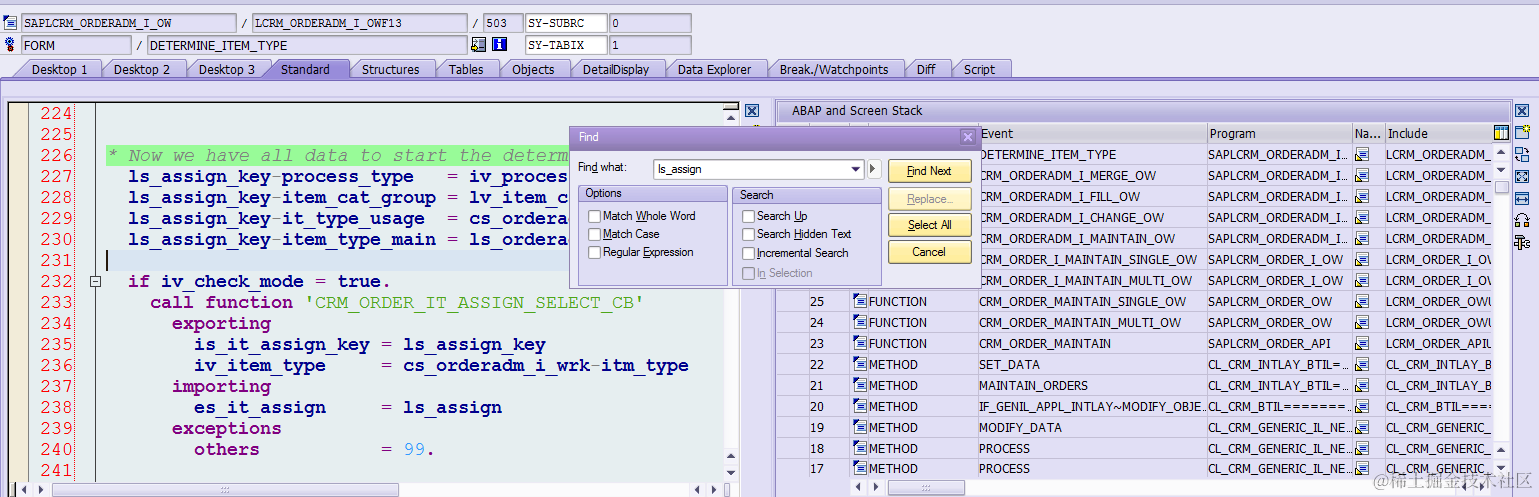
Task: Click the event type icon beside FORM
Action: [11, 45]
